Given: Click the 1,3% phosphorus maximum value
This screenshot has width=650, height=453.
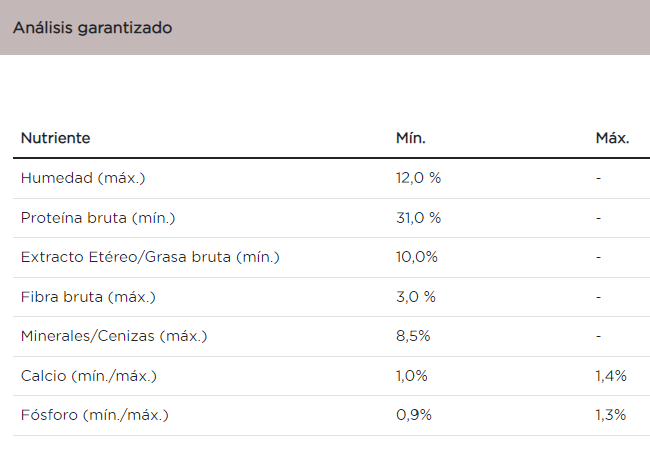Looking at the screenshot, I should (x=610, y=415).
